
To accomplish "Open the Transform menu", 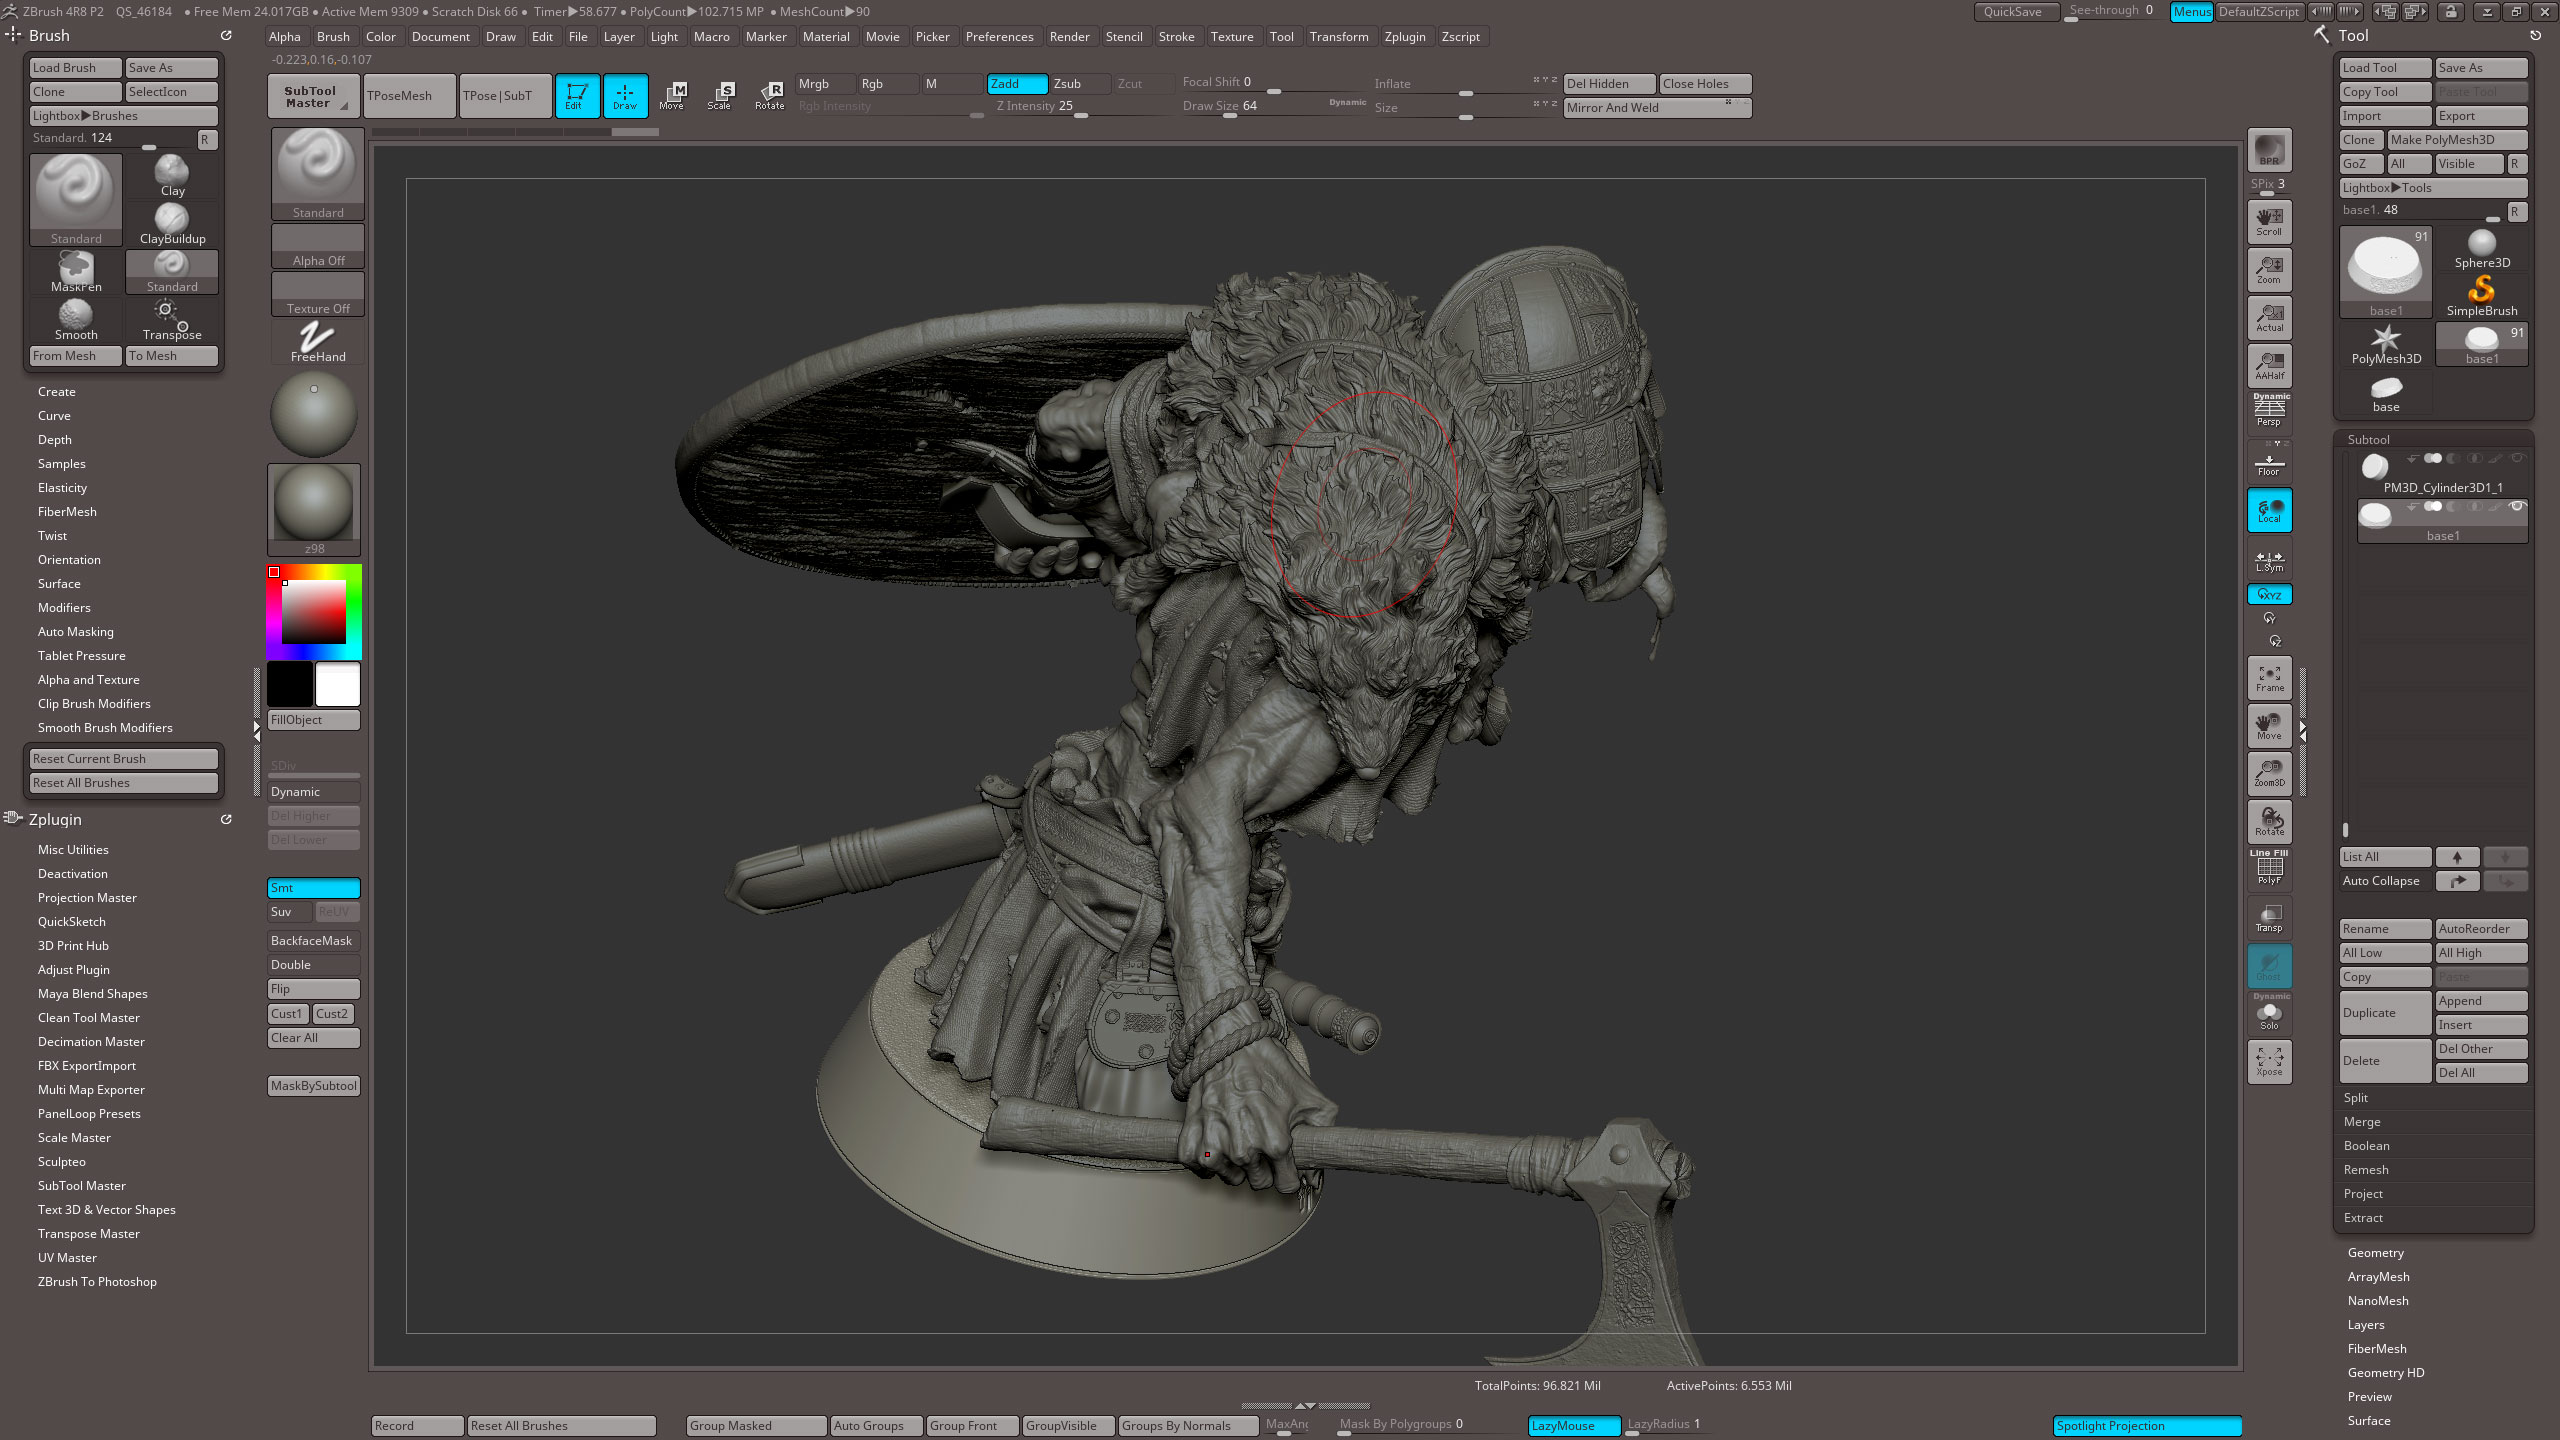I will click(x=1339, y=37).
